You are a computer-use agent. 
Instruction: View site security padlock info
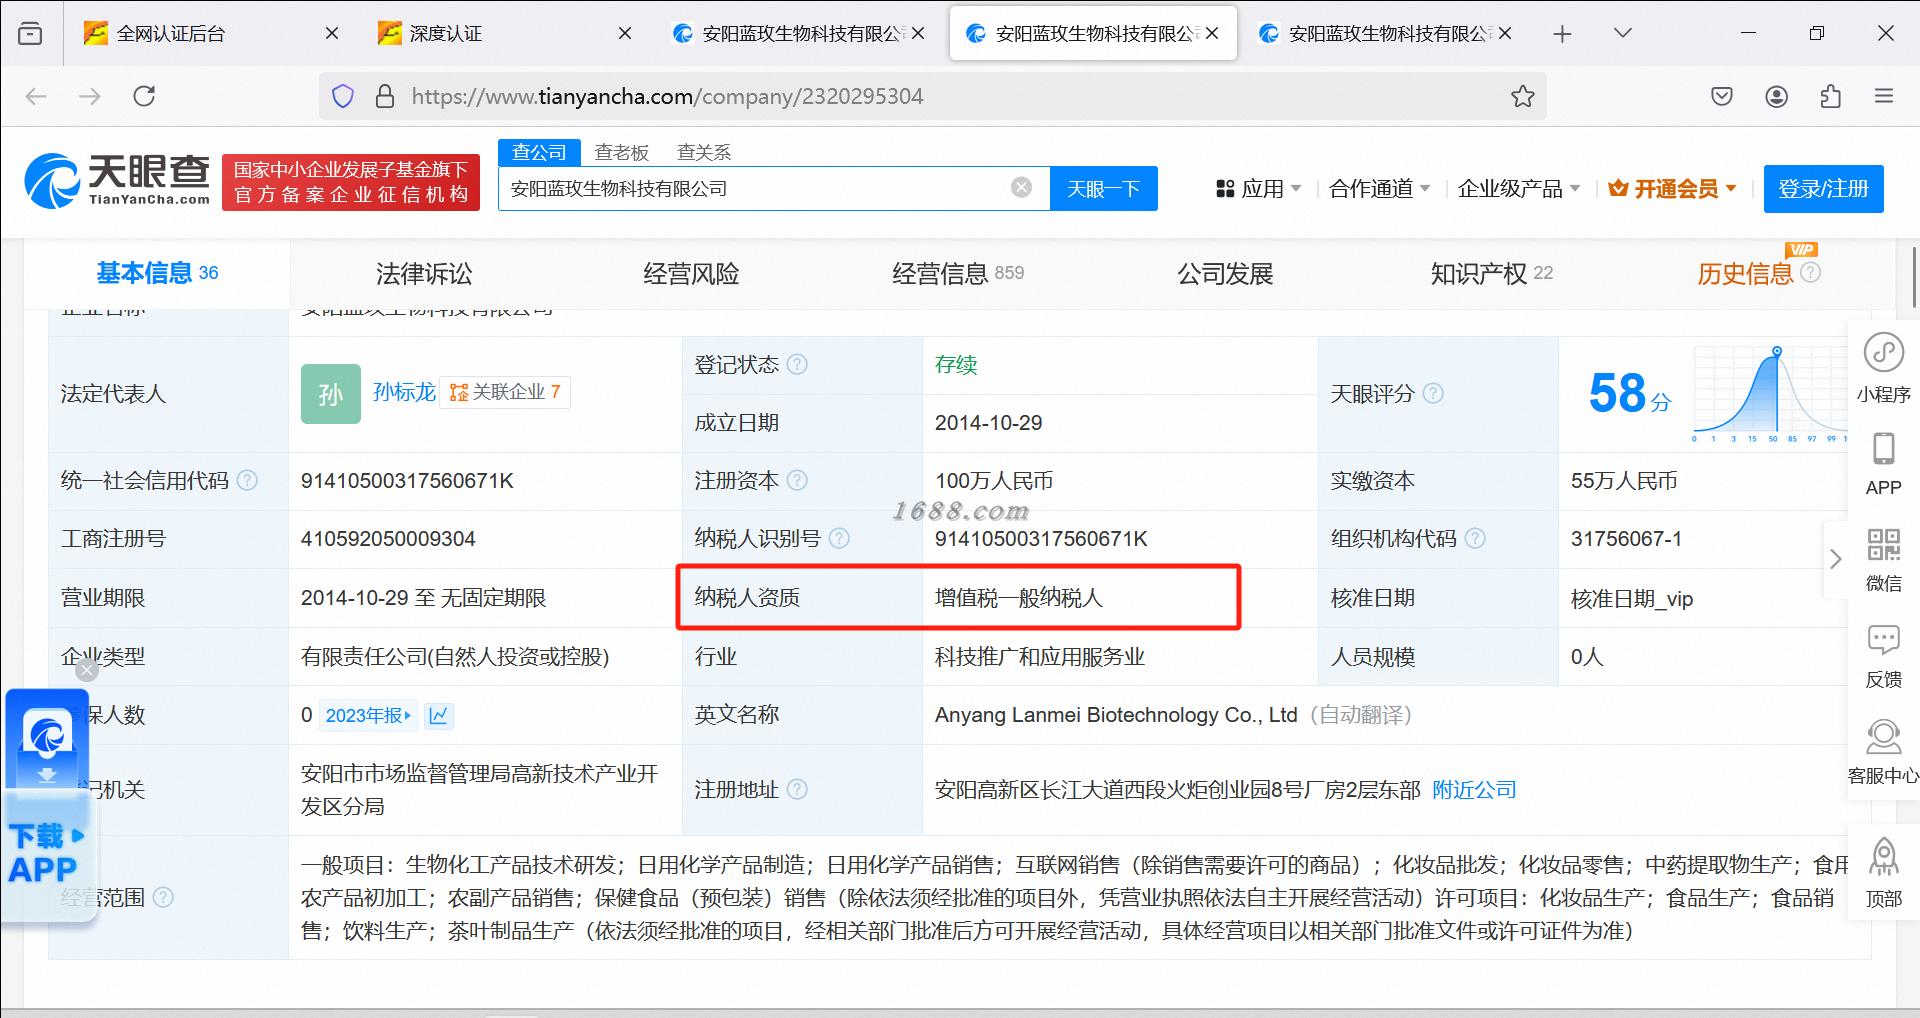click(385, 96)
